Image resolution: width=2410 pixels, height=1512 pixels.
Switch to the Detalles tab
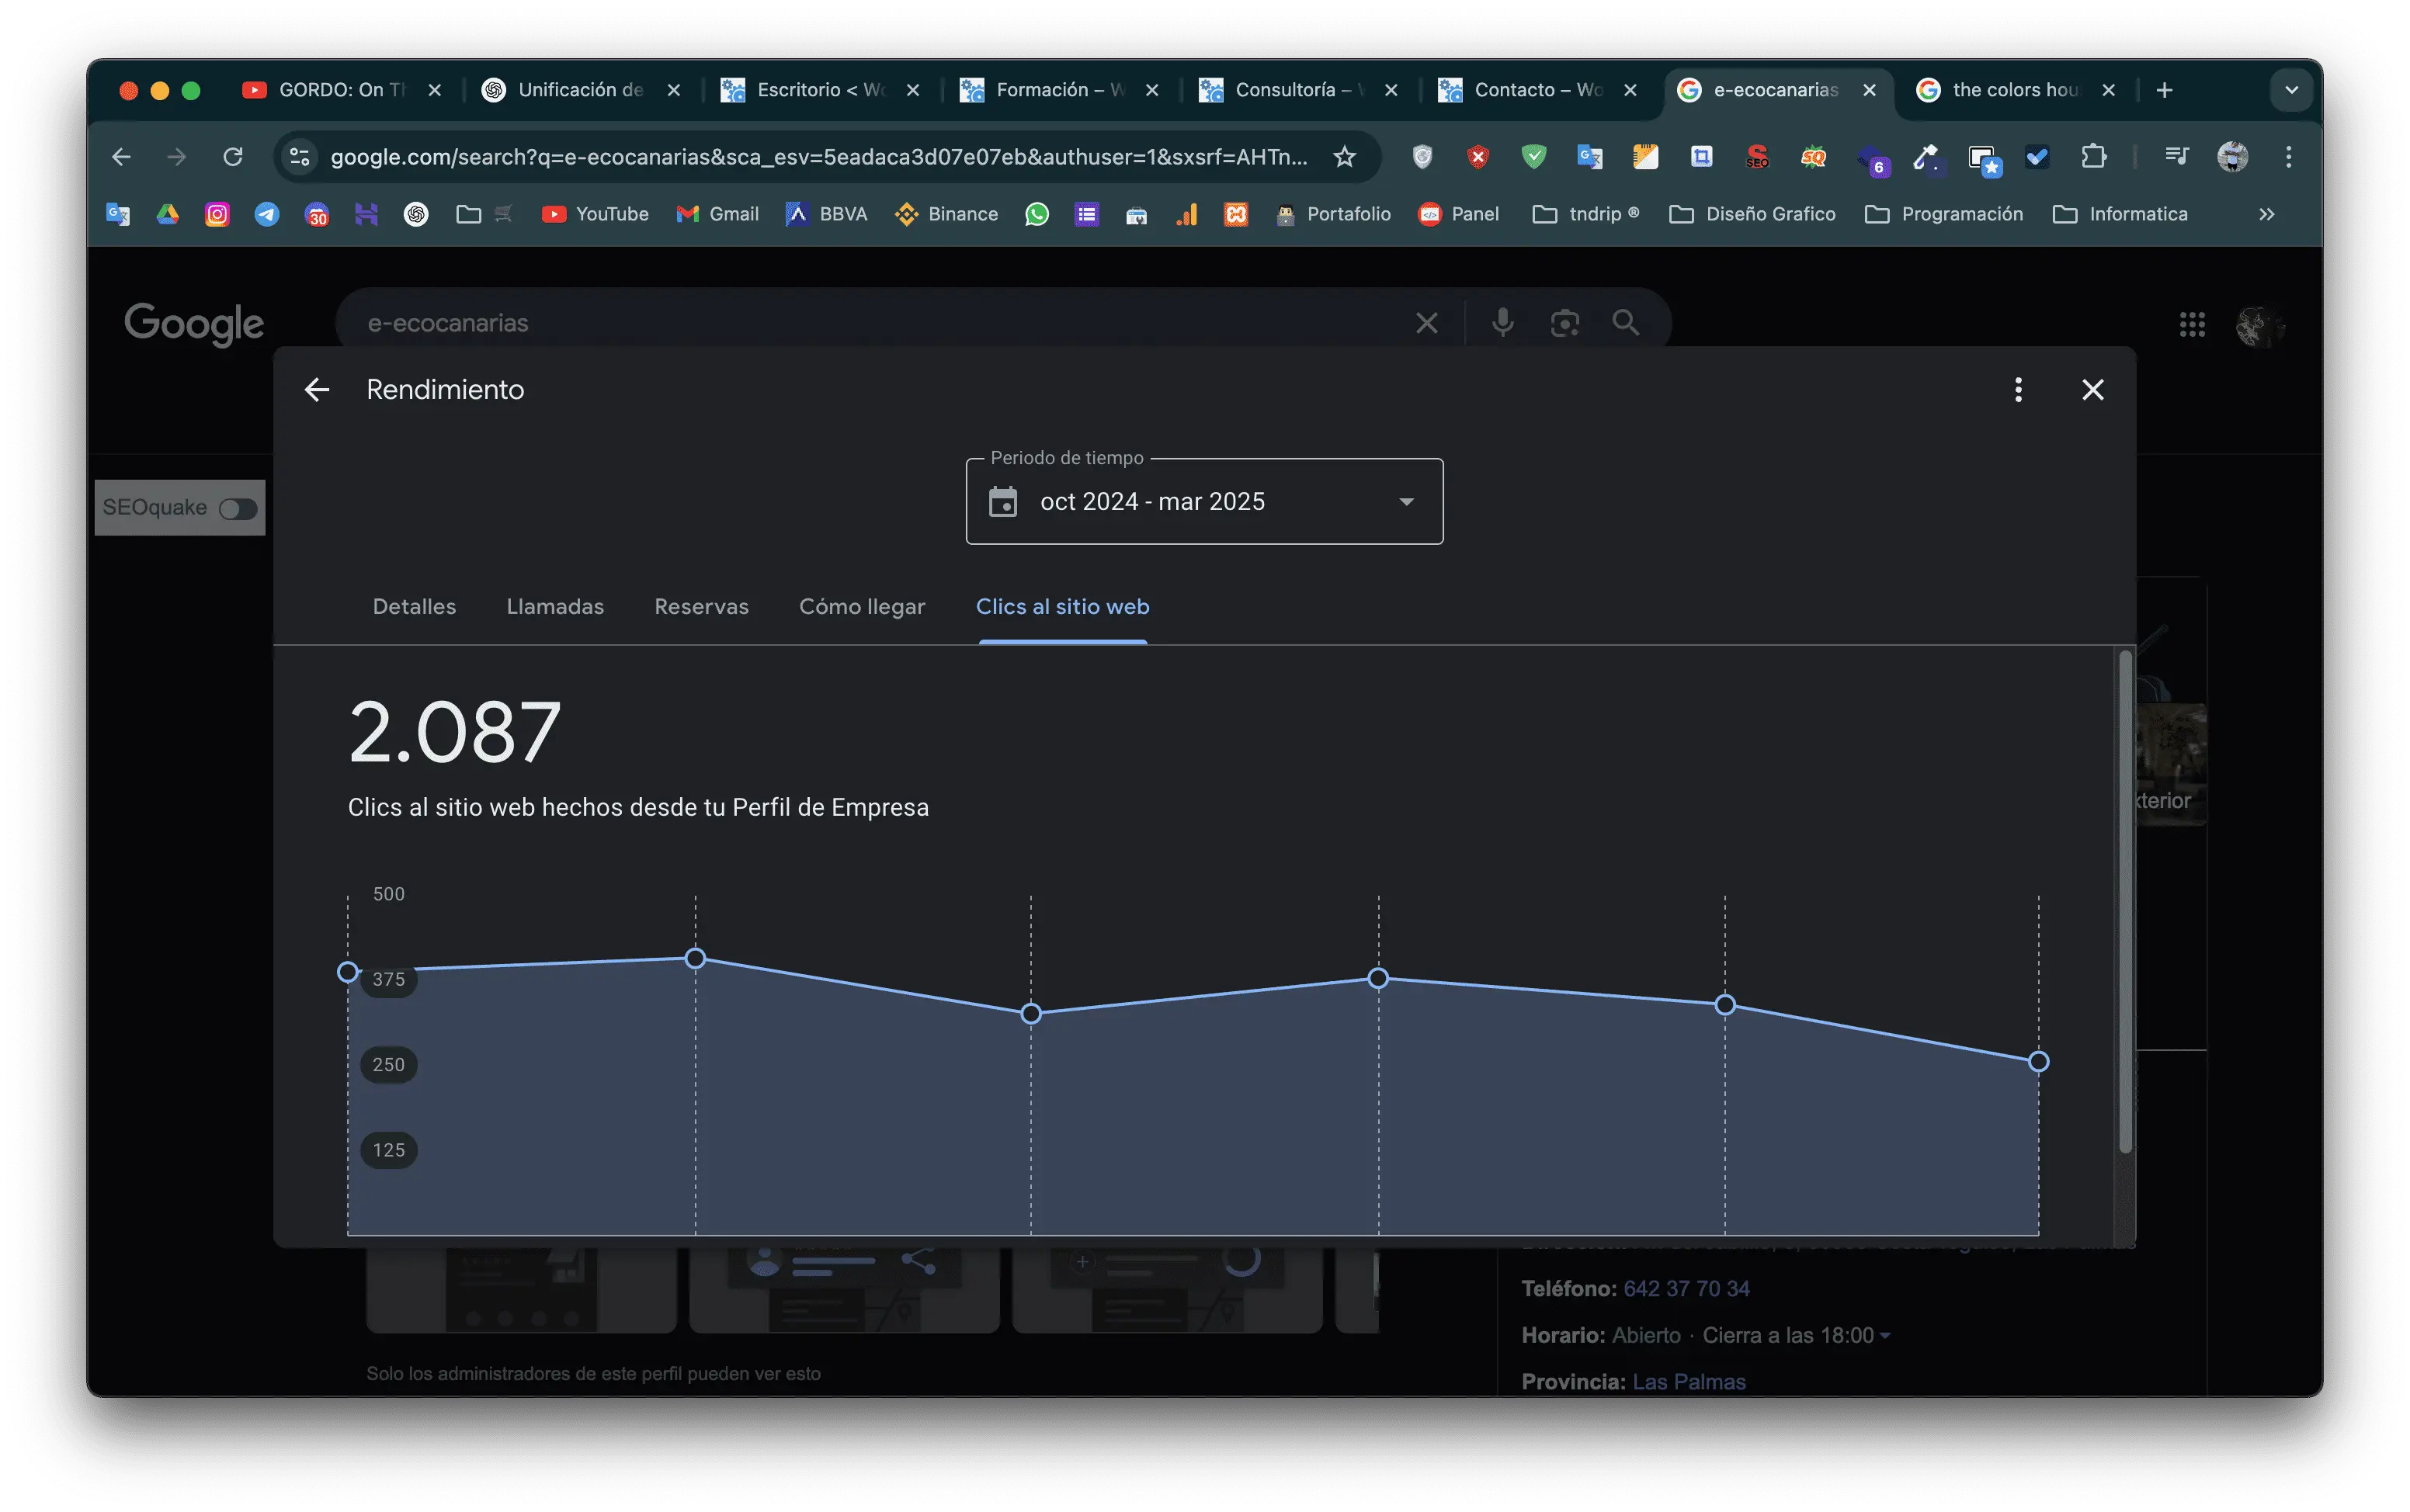414,607
